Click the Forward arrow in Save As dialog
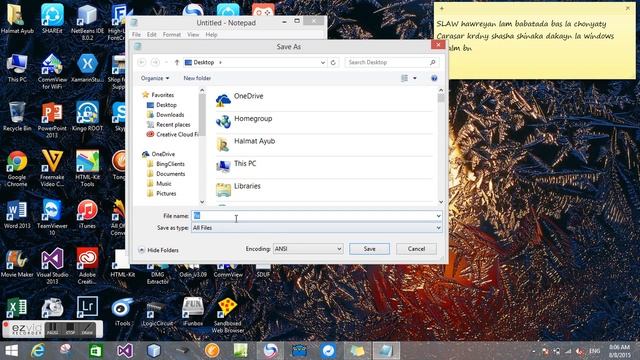Image resolution: width=640 pixels, height=360 pixels. [155, 62]
